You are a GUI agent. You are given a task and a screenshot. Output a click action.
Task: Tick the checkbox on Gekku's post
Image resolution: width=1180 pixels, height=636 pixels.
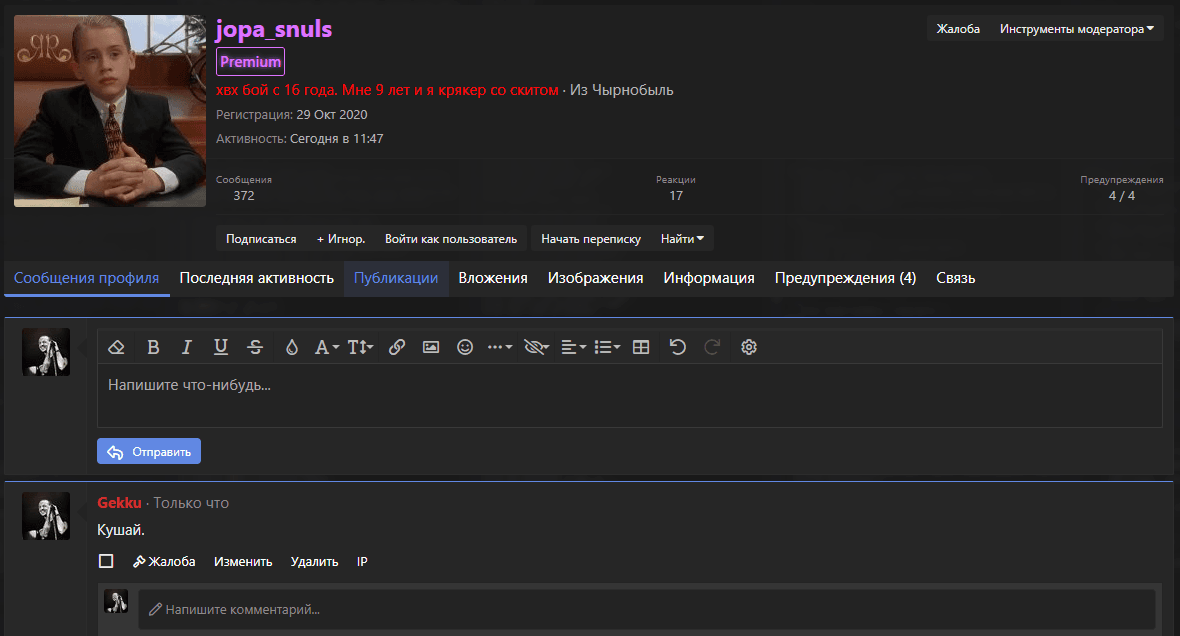coord(106,561)
